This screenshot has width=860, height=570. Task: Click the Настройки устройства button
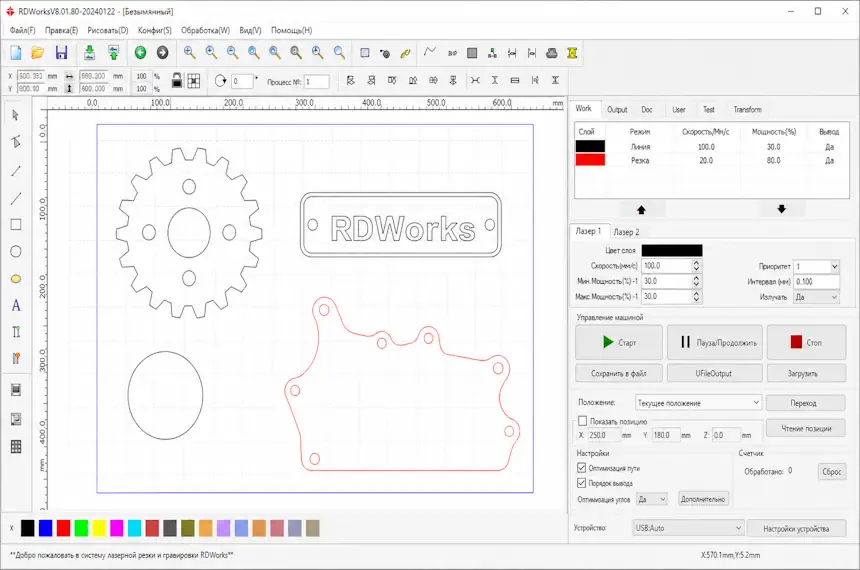796,529
